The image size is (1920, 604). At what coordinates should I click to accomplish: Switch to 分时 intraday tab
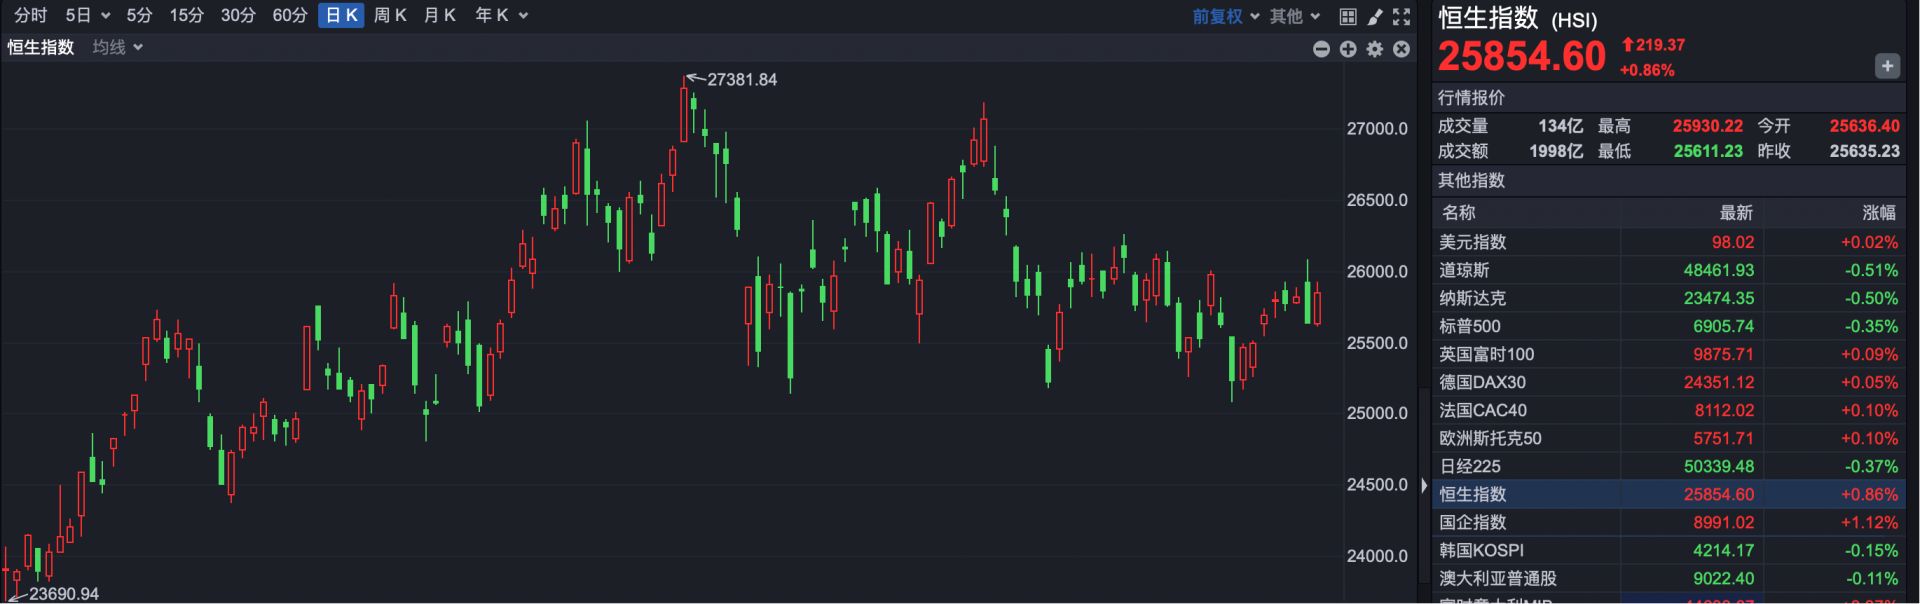click(30, 16)
